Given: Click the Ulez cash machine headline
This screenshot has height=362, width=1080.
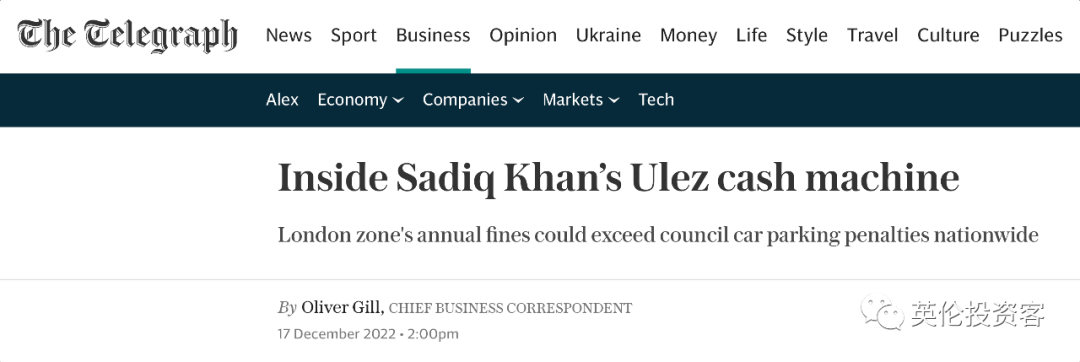Looking at the screenshot, I should (x=619, y=178).
